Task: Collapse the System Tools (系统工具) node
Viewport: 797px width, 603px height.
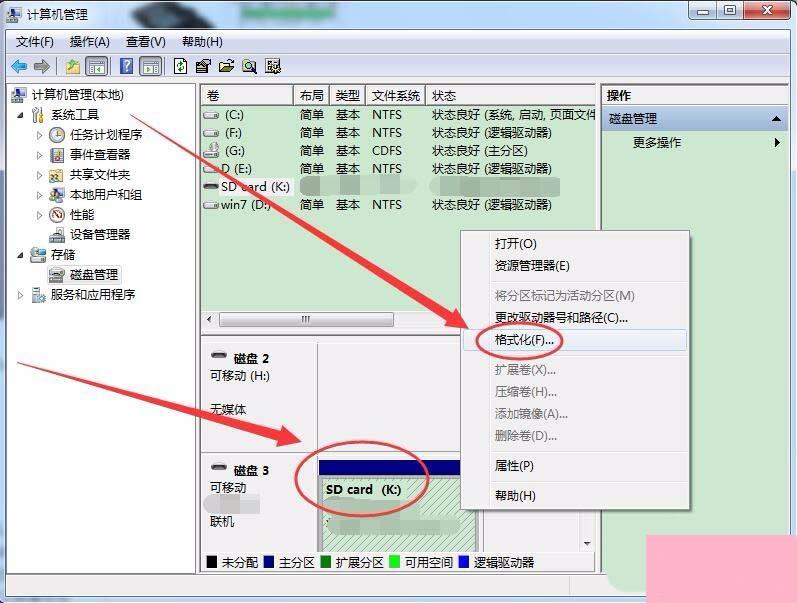Action: point(20,115)
